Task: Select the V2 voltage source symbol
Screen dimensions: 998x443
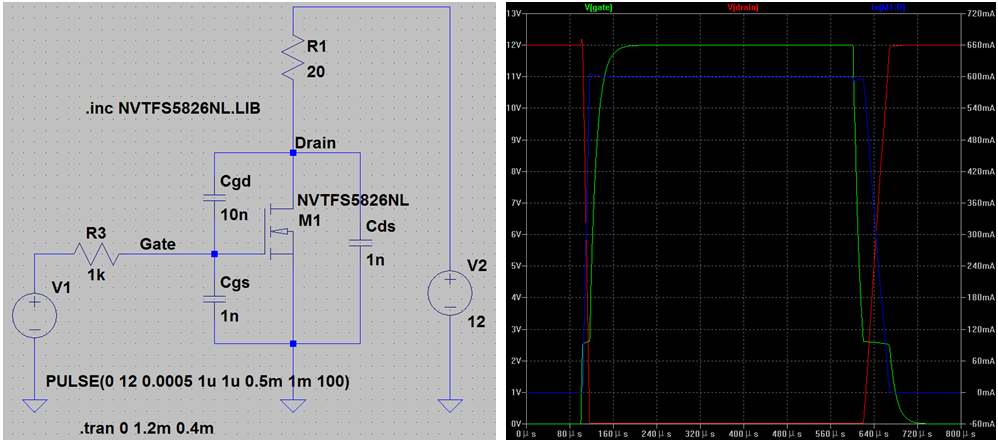Action: [x=450, y=295]
